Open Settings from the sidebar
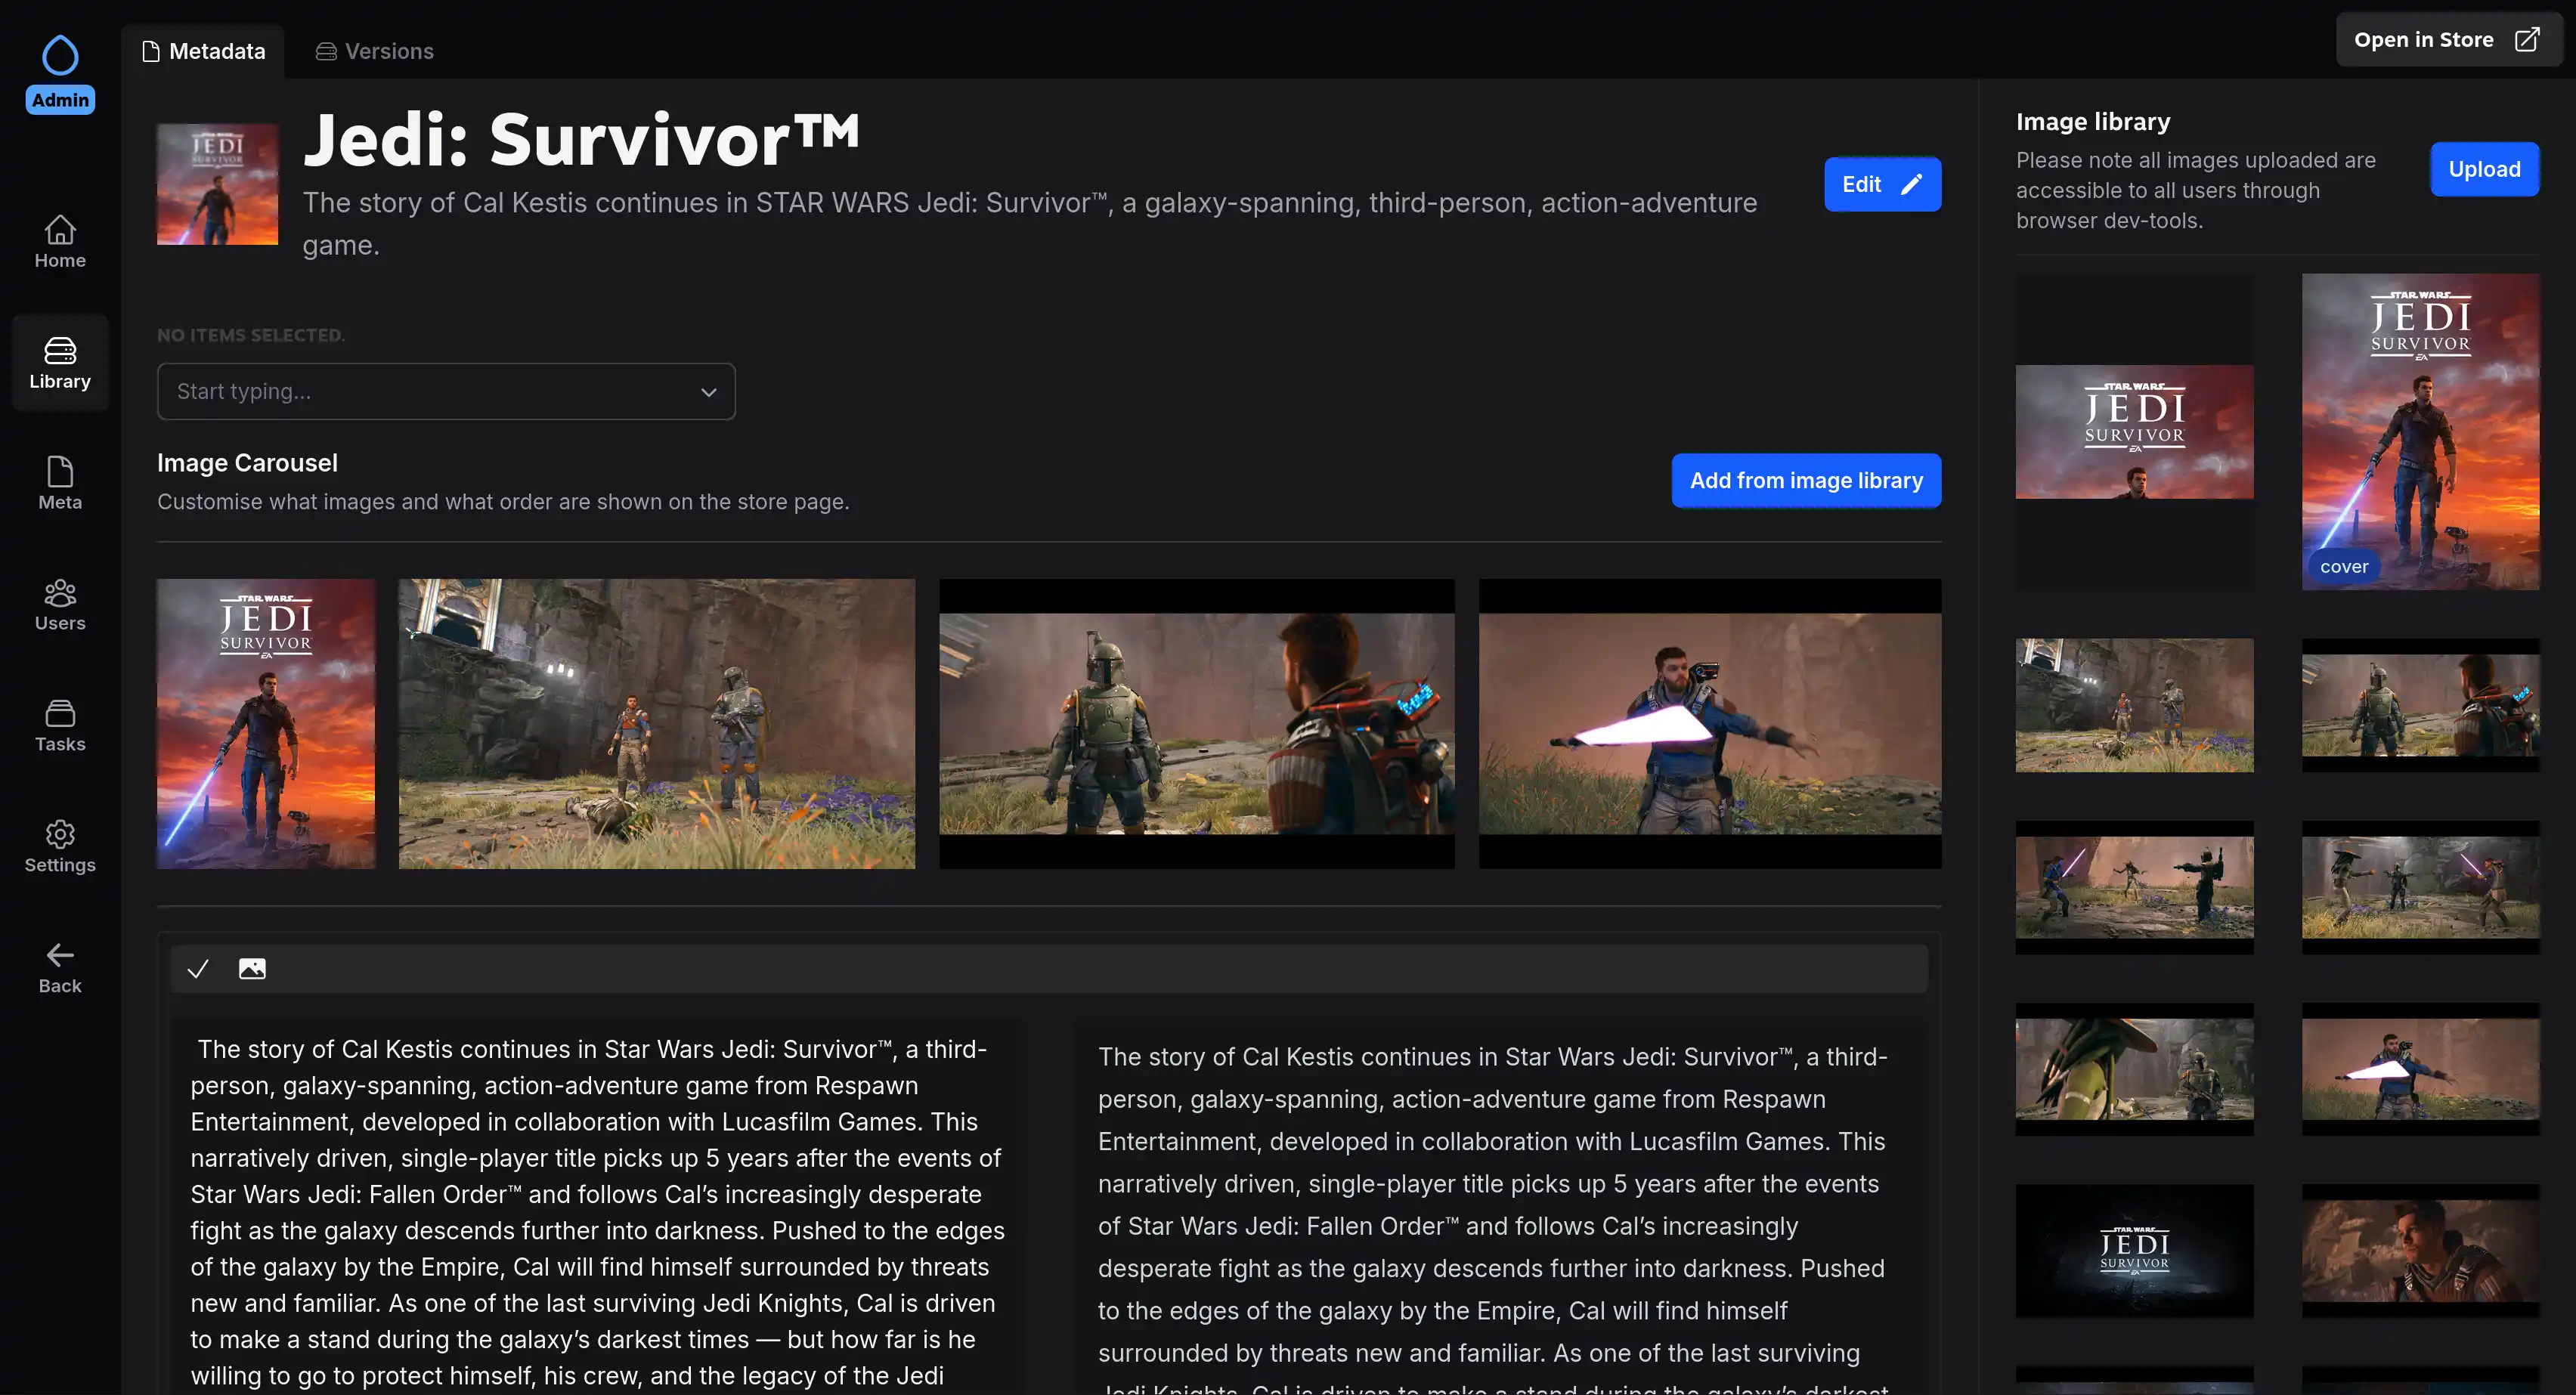The image size is (2576, 1395). [60, 847]
